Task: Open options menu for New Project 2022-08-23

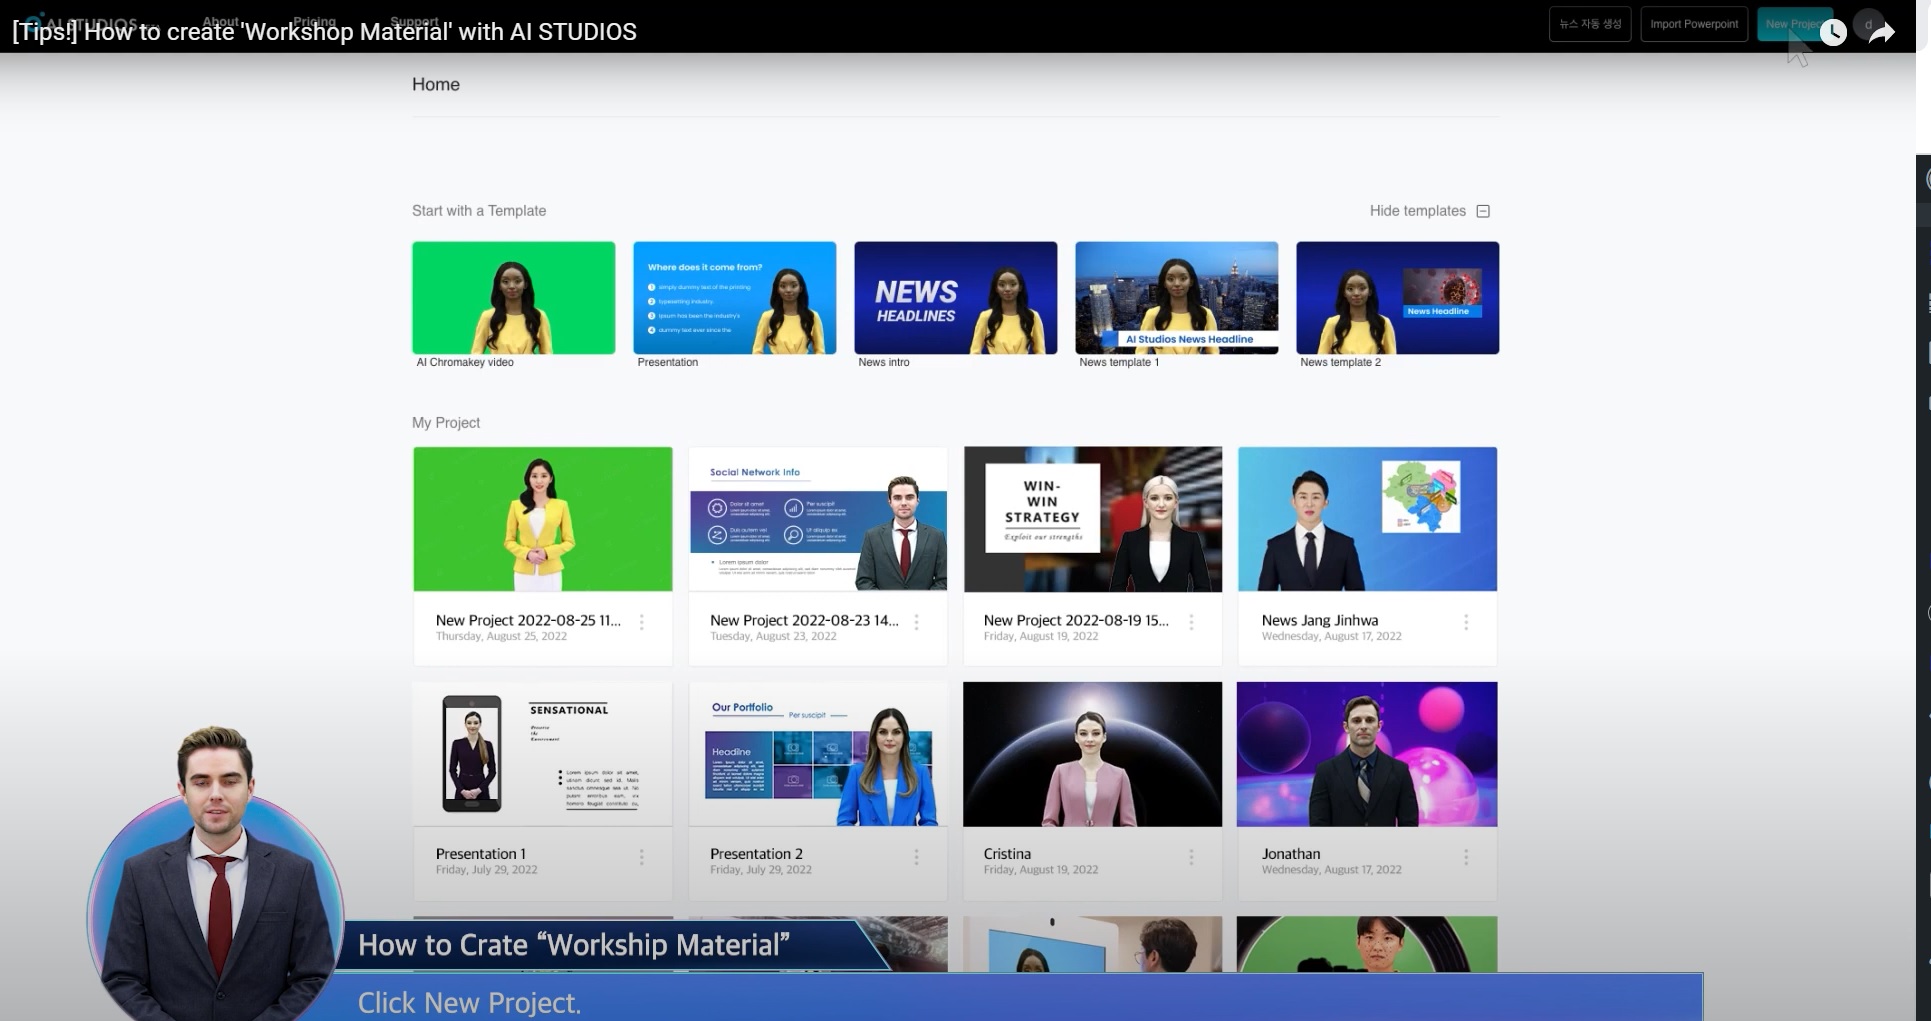Action: point(916,622)
